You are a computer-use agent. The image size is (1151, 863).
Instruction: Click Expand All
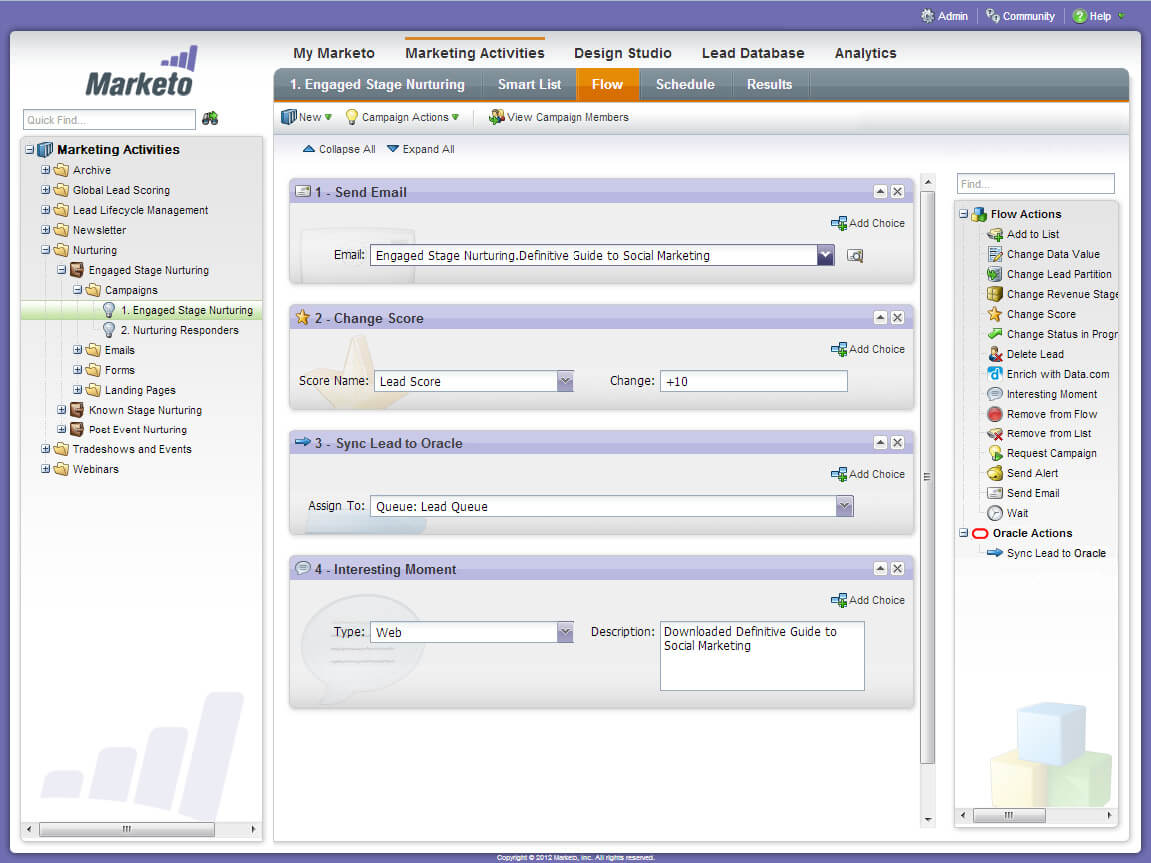coord(421,149)
